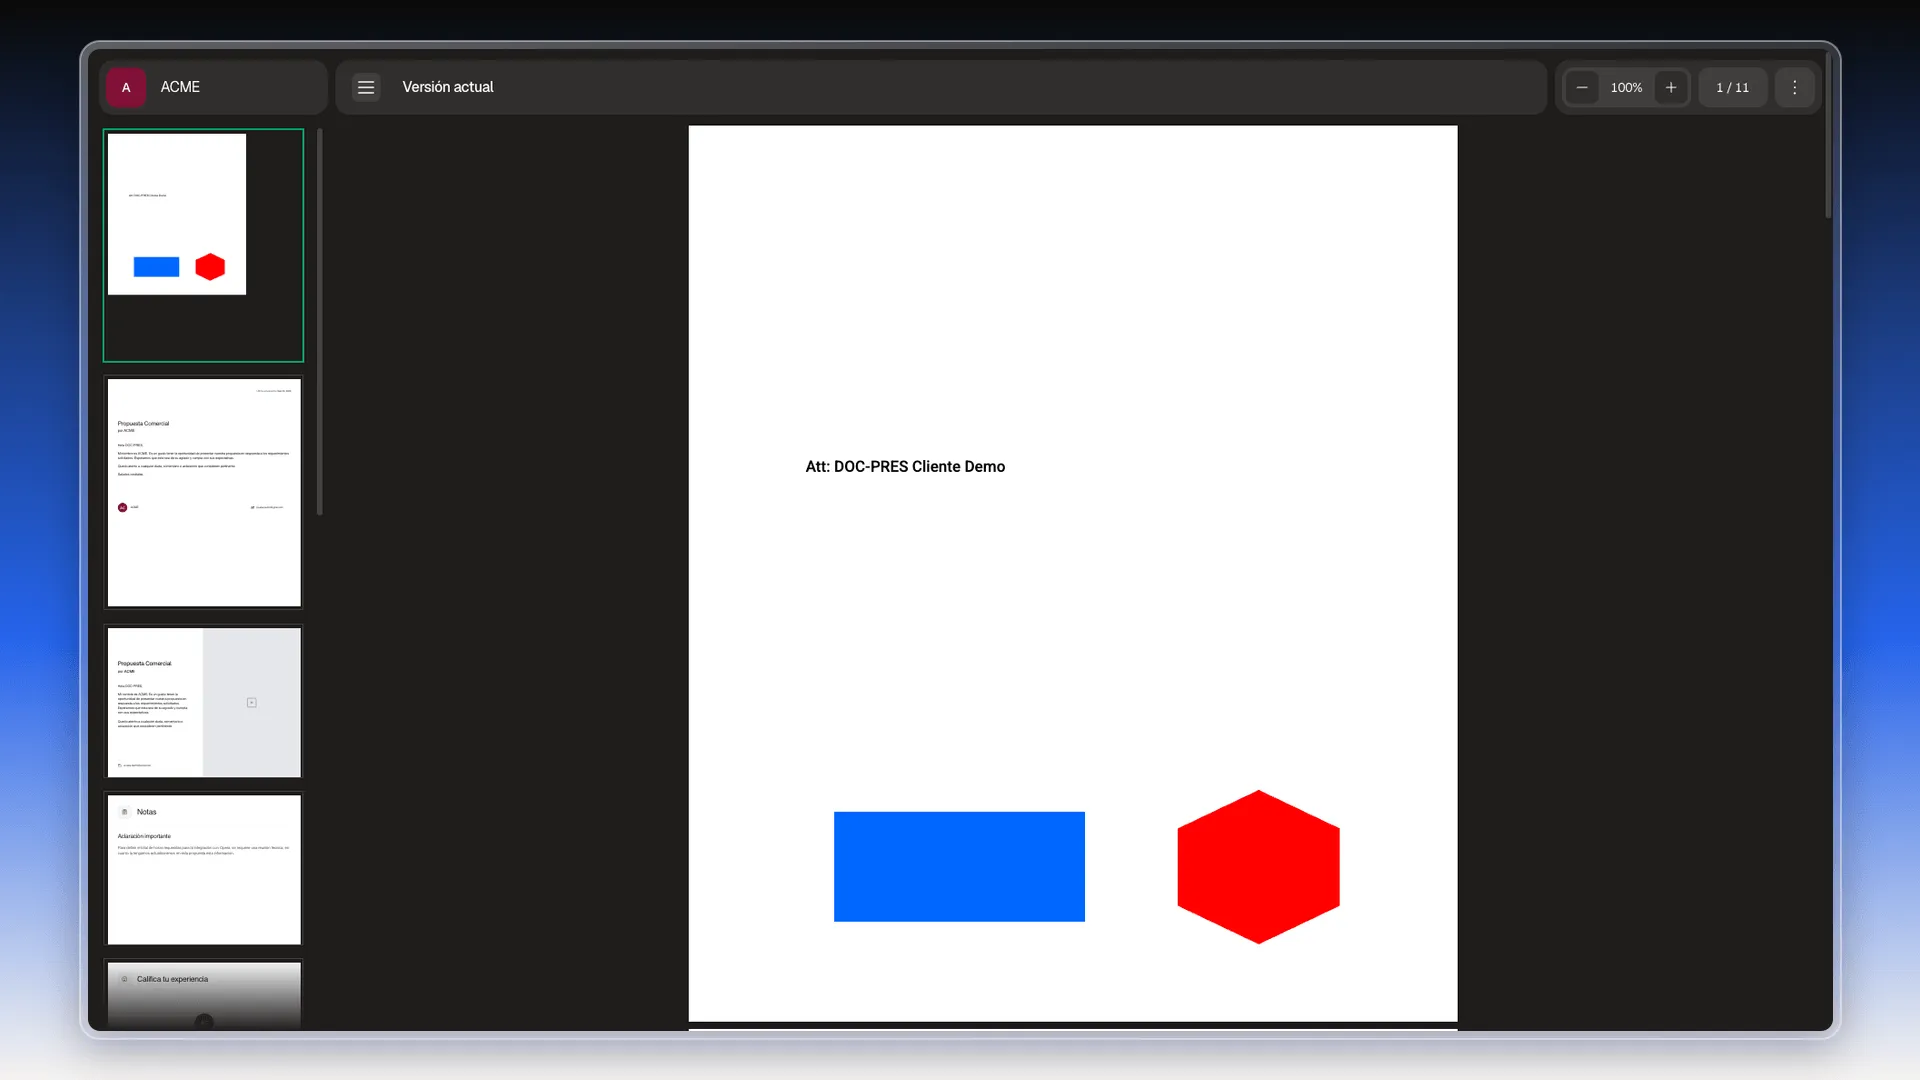The image size is (1920, 1080).
Task: Click the ACME avatar letter A icon
Action: pyautogui.click(x=126, y=88)
